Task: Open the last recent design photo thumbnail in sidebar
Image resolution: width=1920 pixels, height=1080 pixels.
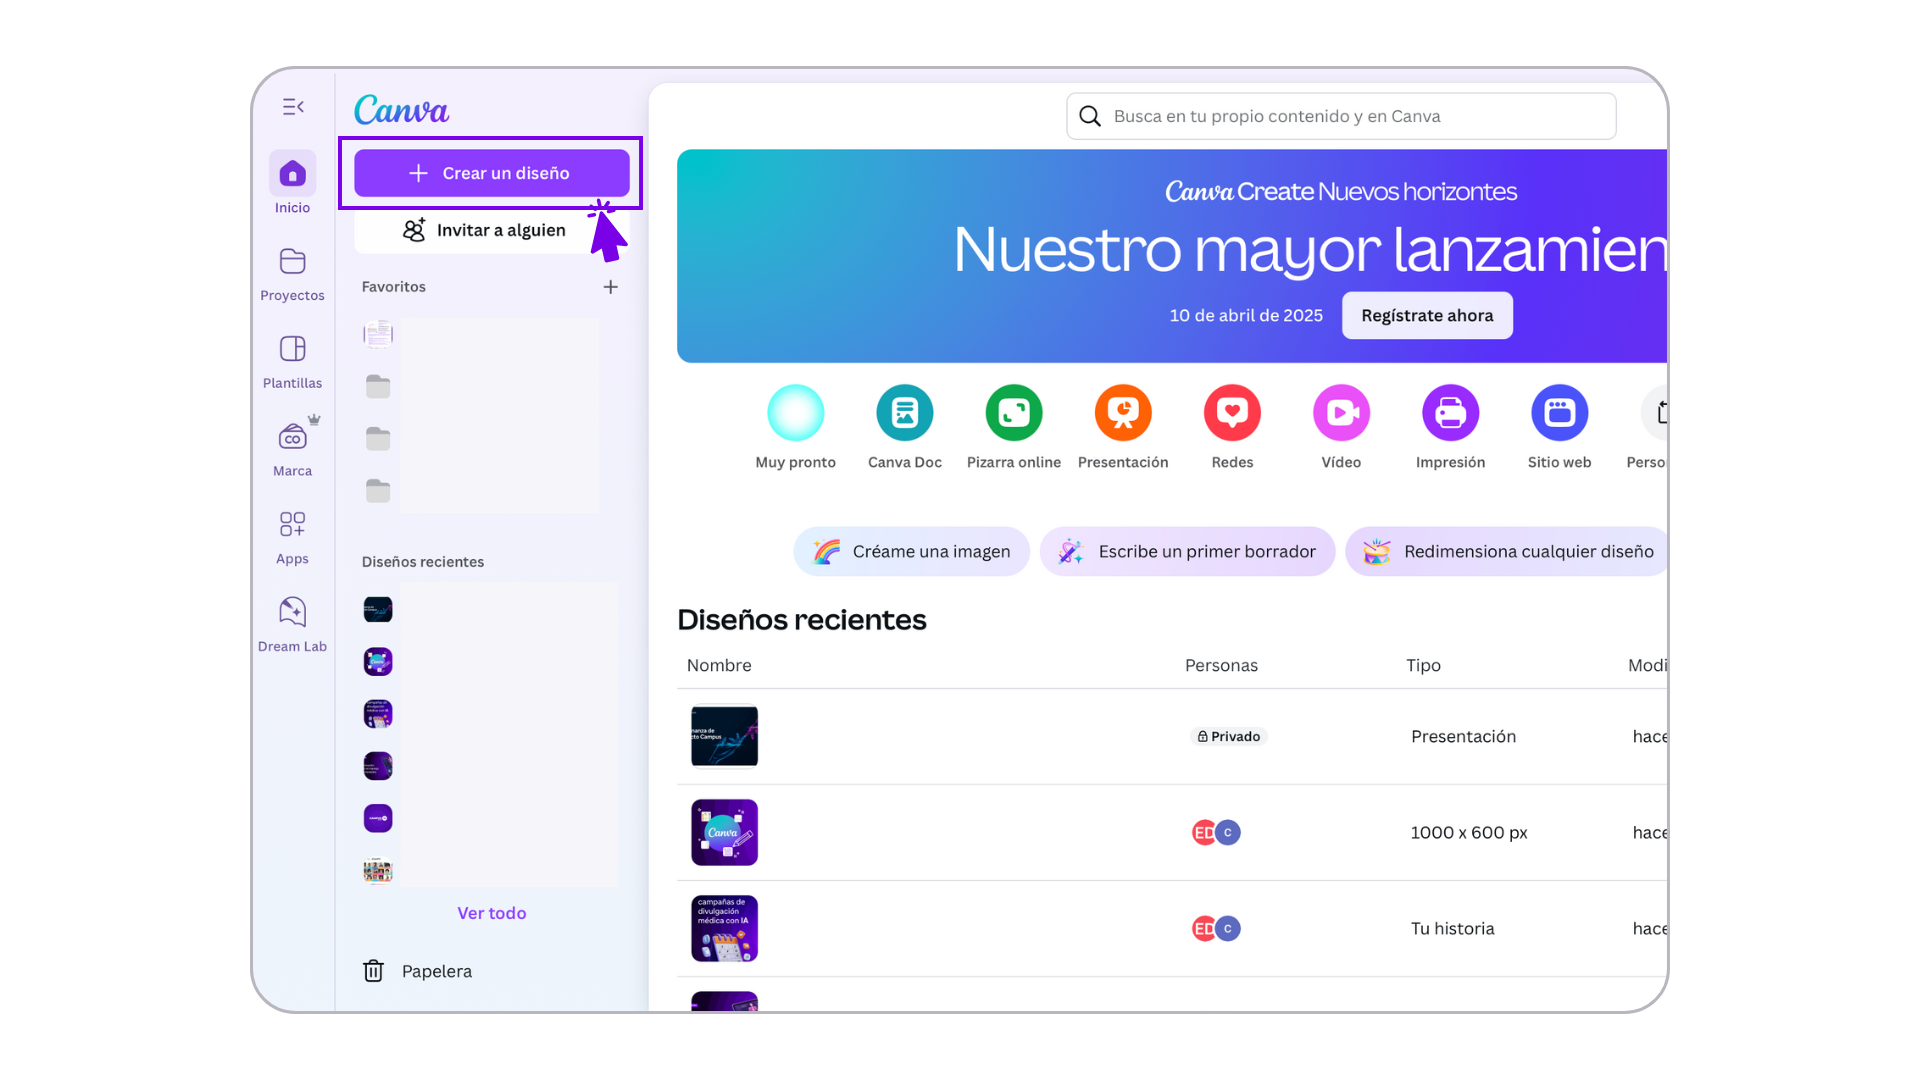Action: (x=378, y=870)
